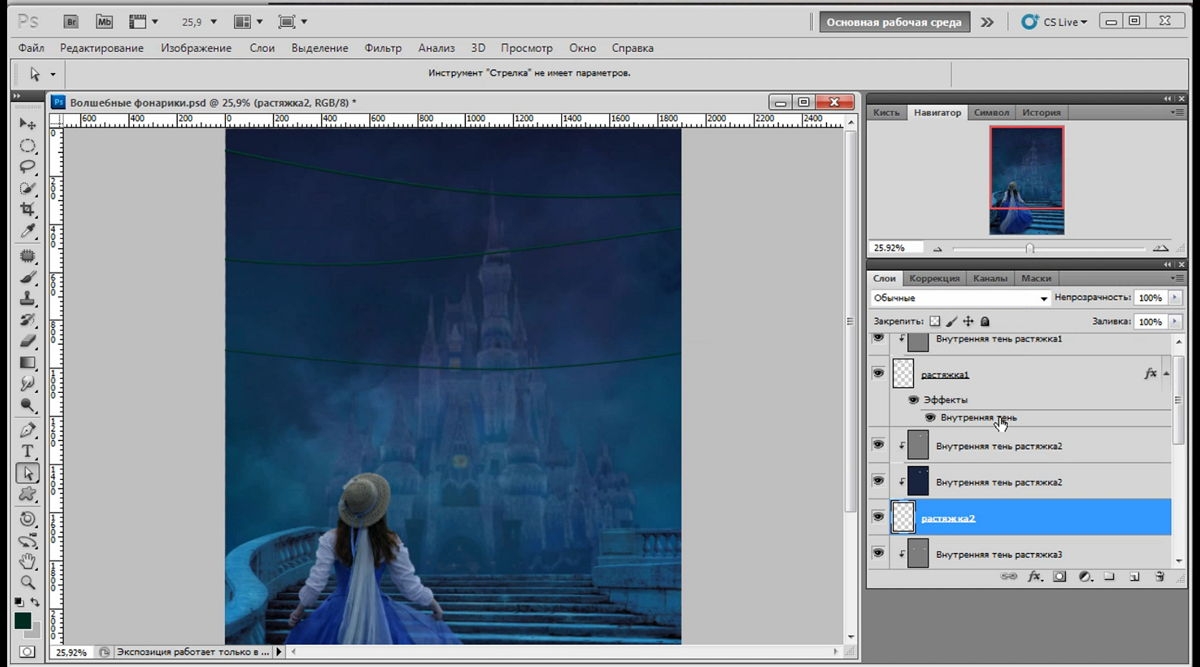Open the Заливка fill slider arrow

(x=1174, y=322)
